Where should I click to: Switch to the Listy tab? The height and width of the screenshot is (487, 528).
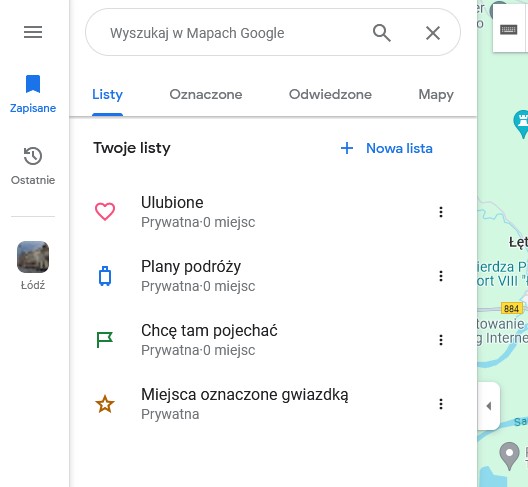click(x=107, y=95)
